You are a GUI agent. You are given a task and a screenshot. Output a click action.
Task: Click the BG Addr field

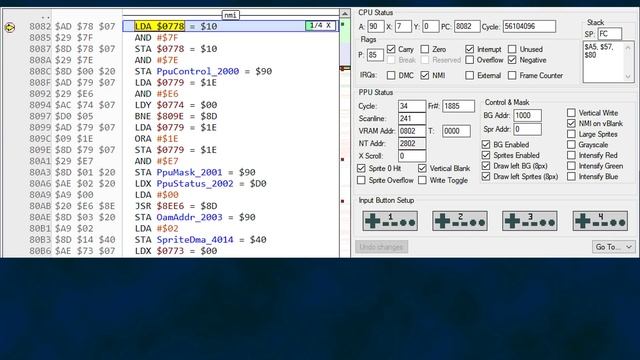[x=527, y=116]
